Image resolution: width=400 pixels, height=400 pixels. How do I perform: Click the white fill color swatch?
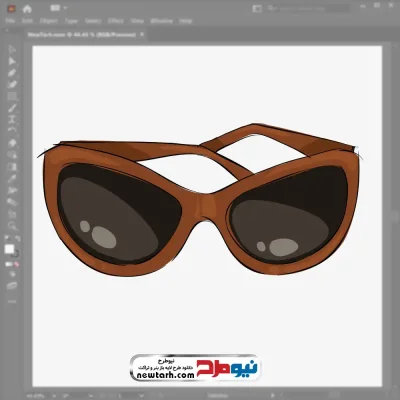pos(9,249)
